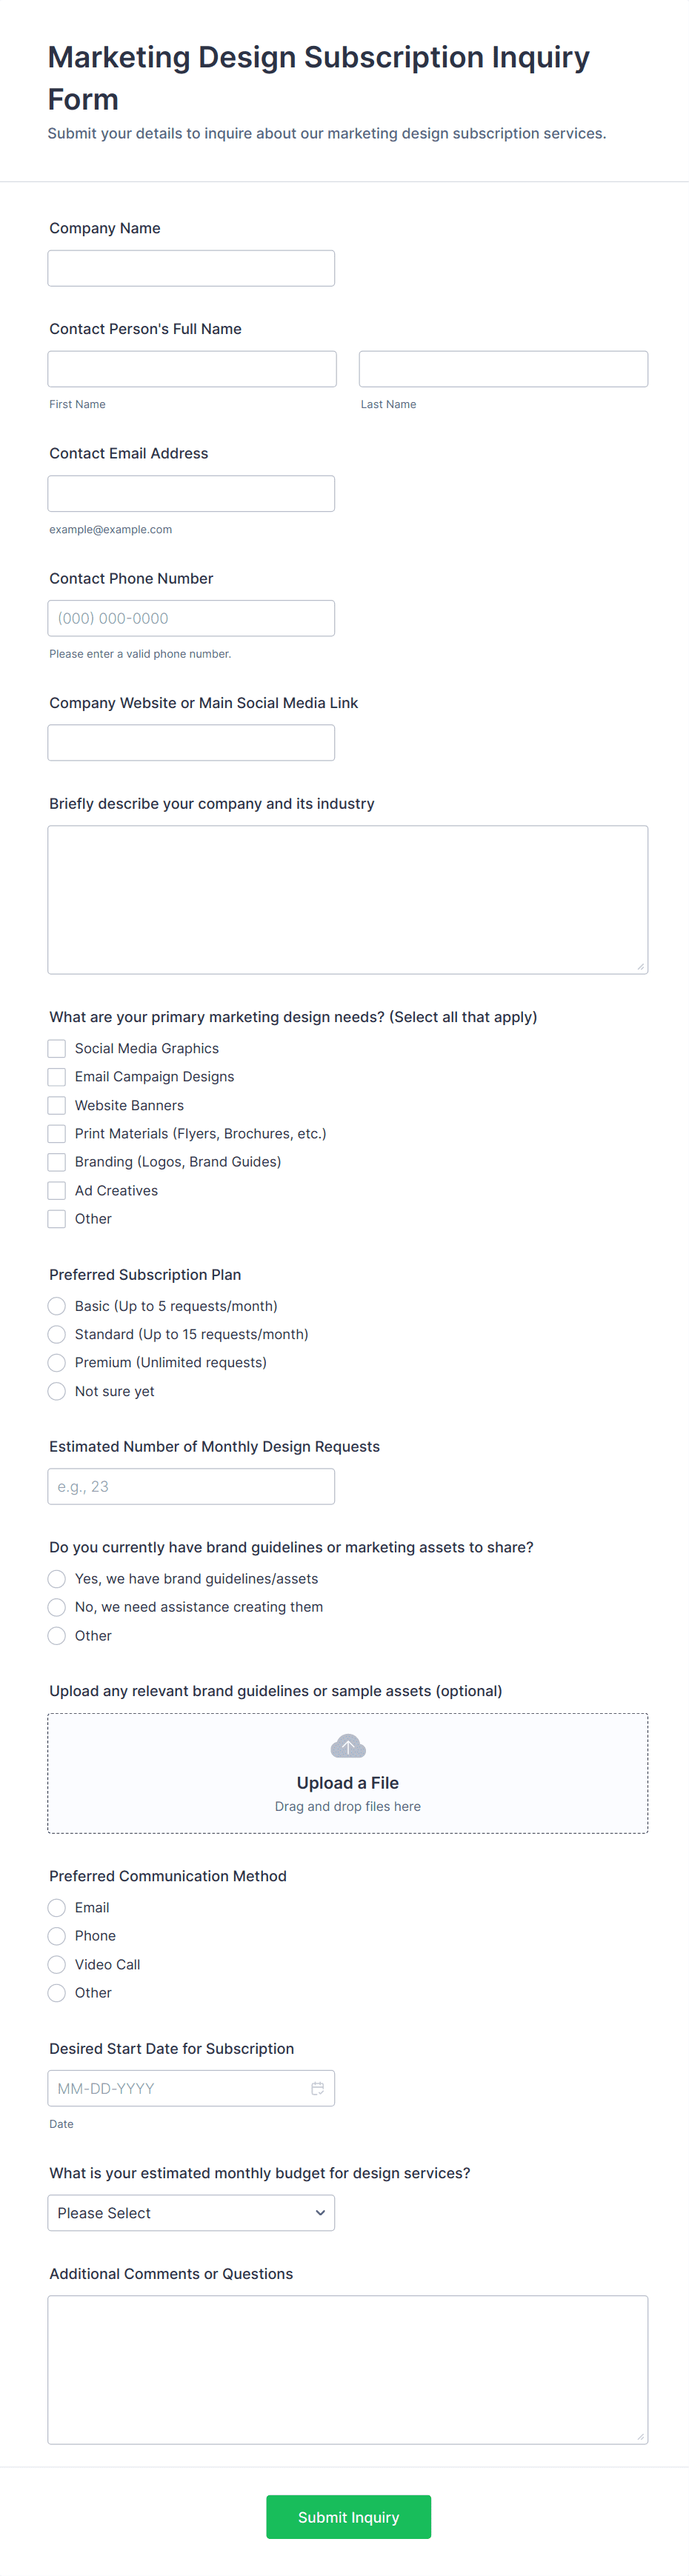This screenshot has height=2576, width=689.
Task: Click the company description text area
Action: tap(348, 899)
